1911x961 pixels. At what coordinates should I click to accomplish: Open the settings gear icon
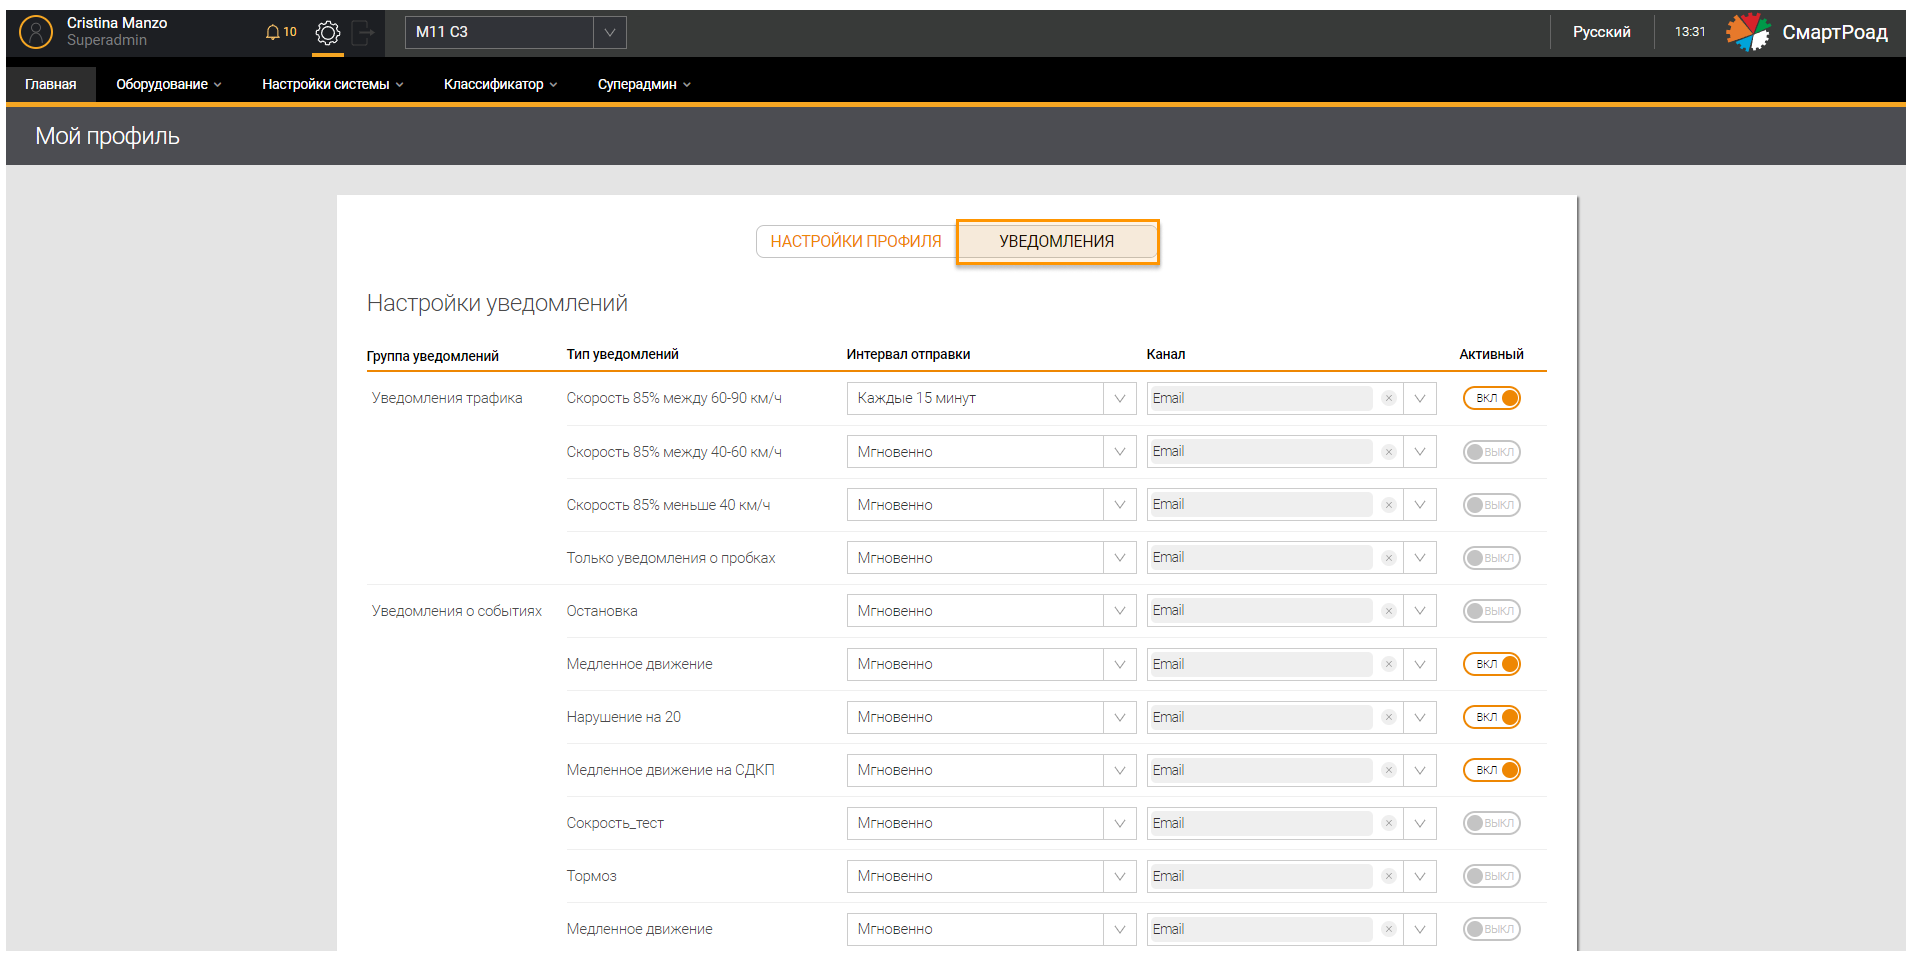pyautogui.click(x=327, y=33)
